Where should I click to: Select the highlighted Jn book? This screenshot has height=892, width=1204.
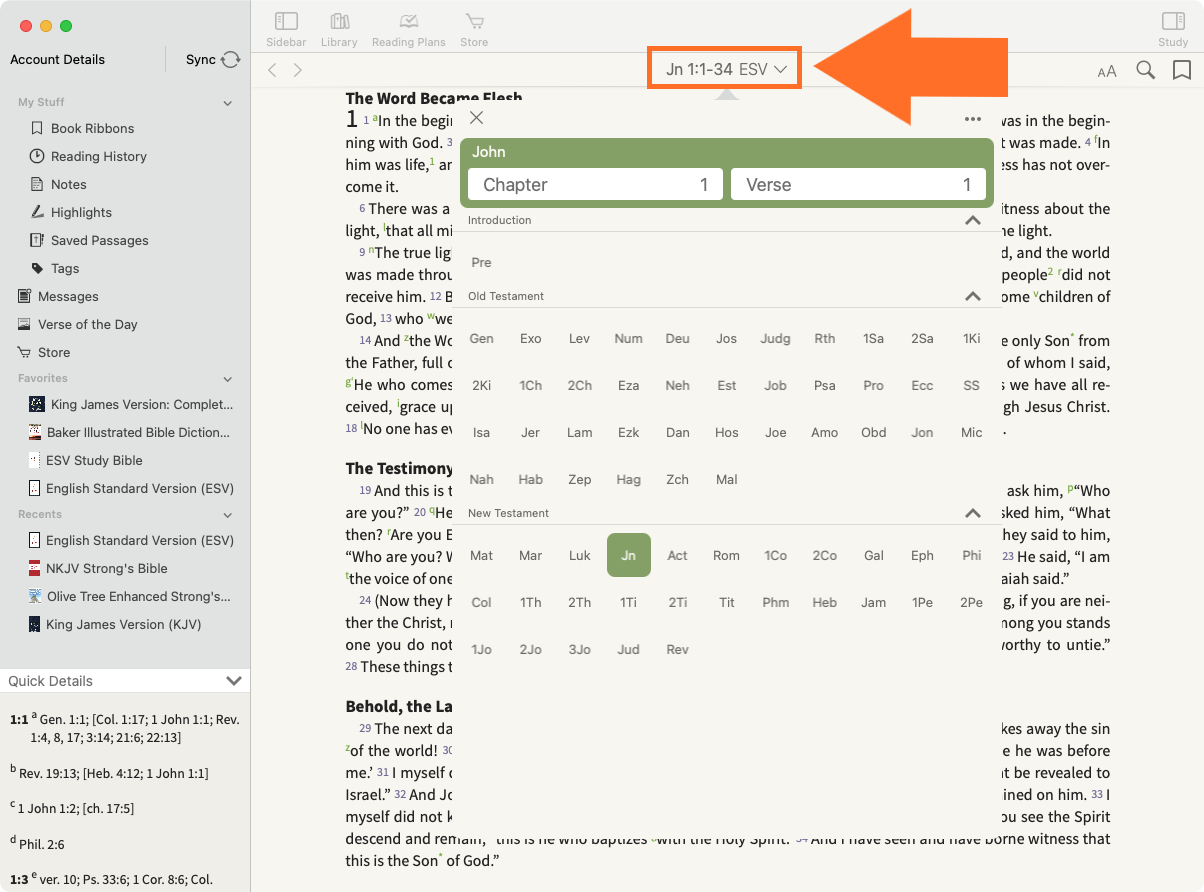tap(628, 555)
